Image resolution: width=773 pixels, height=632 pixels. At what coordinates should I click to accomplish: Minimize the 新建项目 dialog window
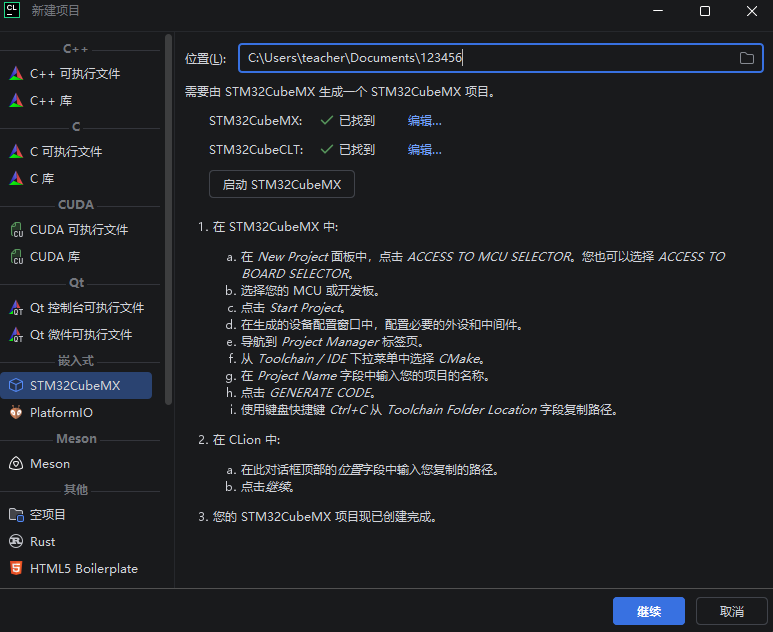(658, 11)
